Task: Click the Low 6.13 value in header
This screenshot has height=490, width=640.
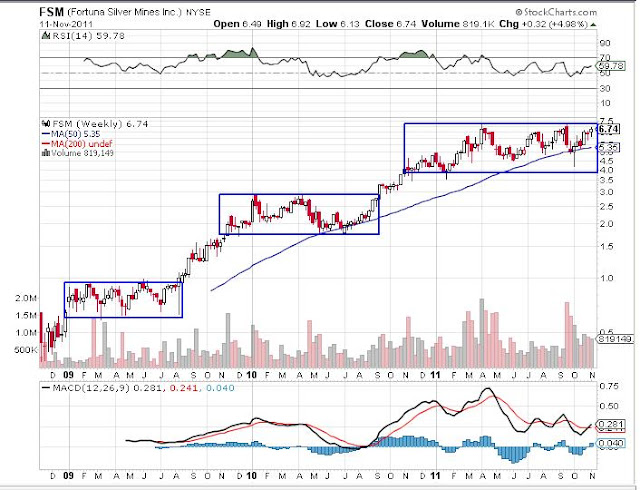Action: point(338,24)
